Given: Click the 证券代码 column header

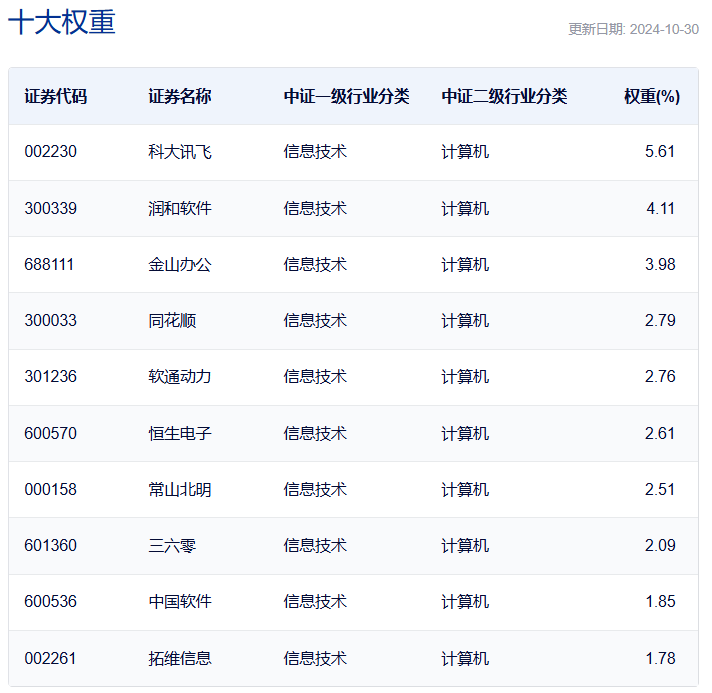Looking at the screenshot, I should tap(56, 96).
